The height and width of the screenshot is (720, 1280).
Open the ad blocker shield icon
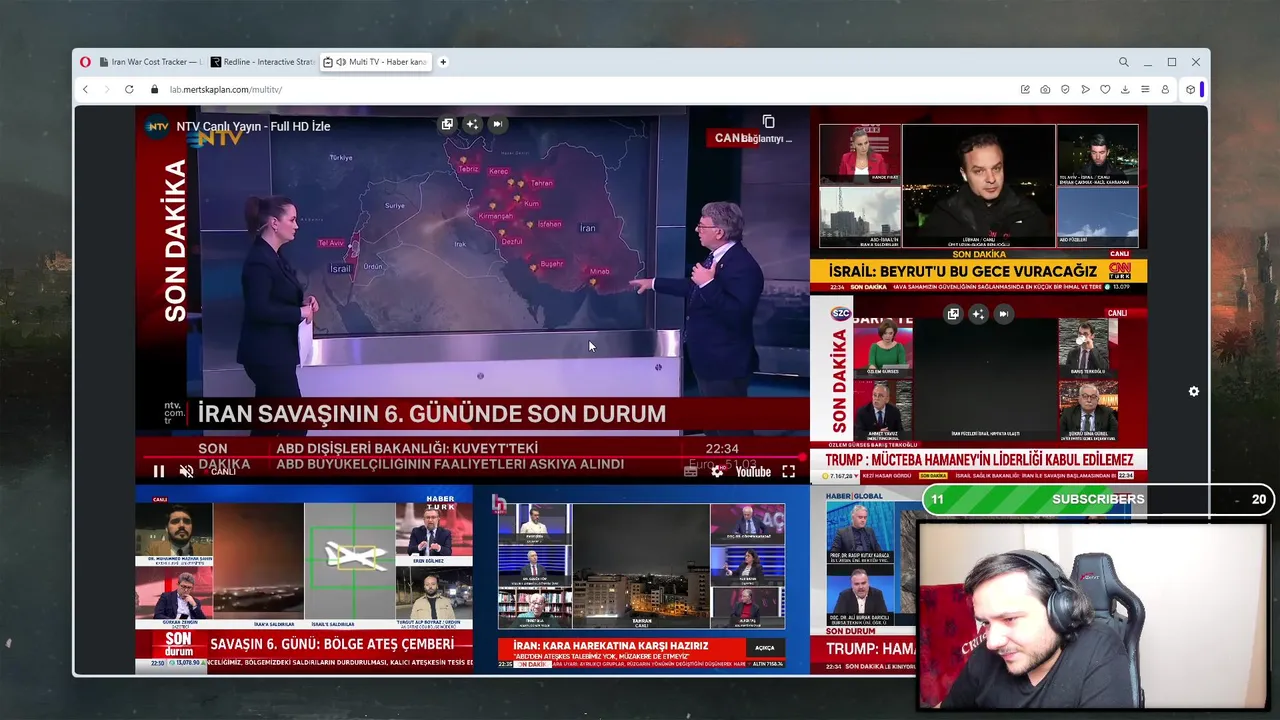1065,89
